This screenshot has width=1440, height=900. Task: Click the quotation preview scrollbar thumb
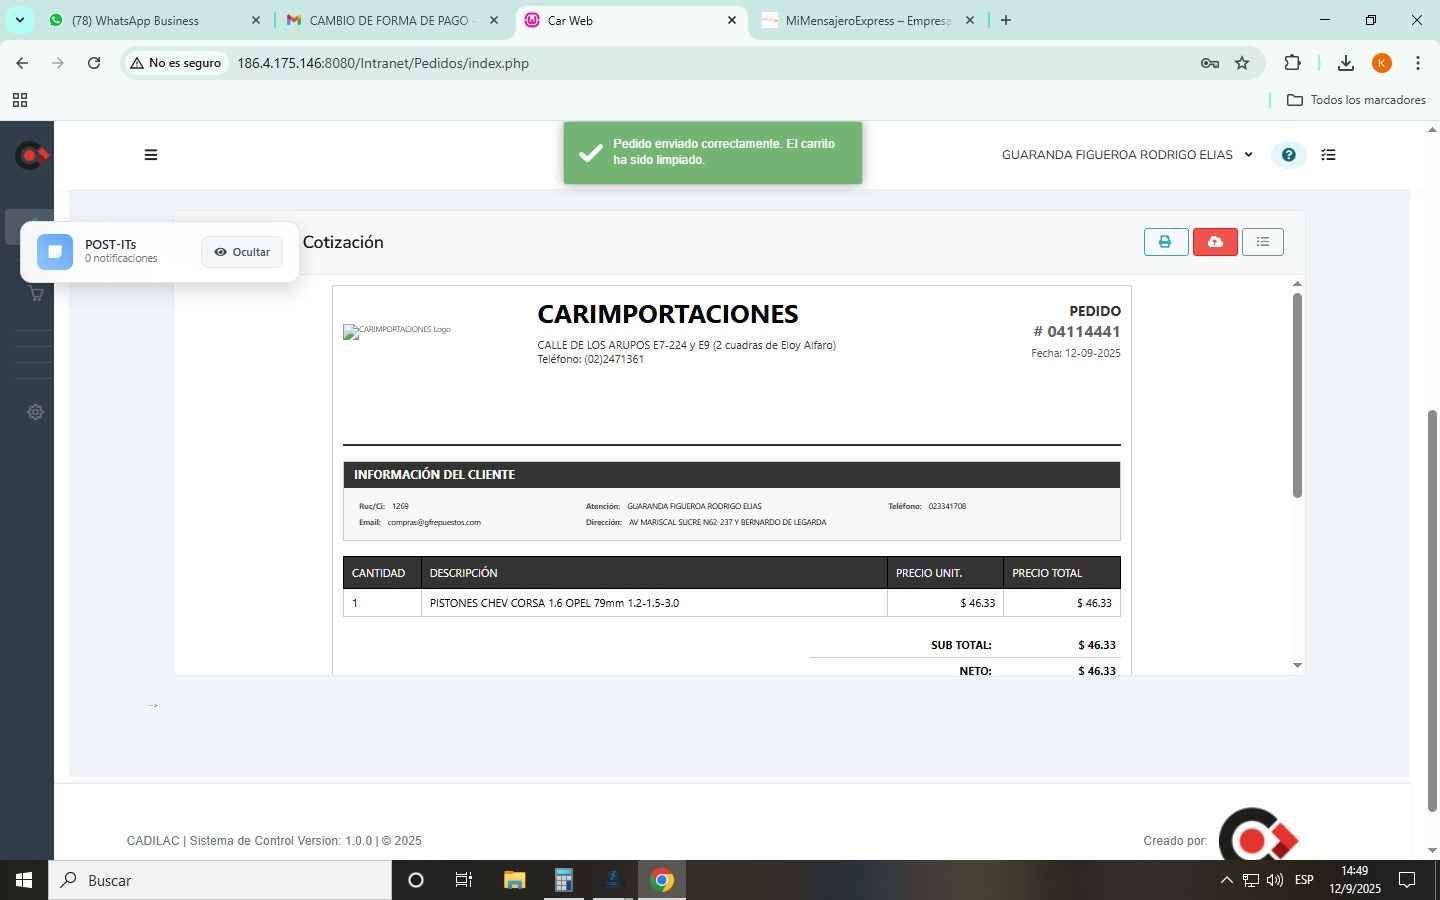click(1297, 395)
